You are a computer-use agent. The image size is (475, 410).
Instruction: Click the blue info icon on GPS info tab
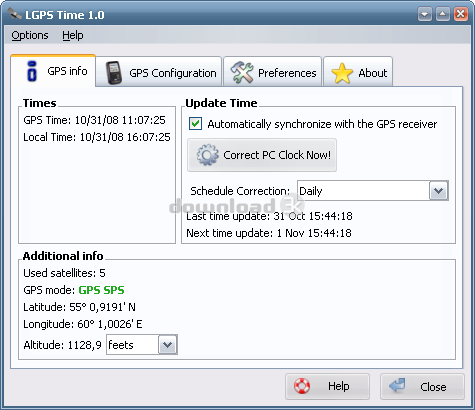(x=32, y=71)
